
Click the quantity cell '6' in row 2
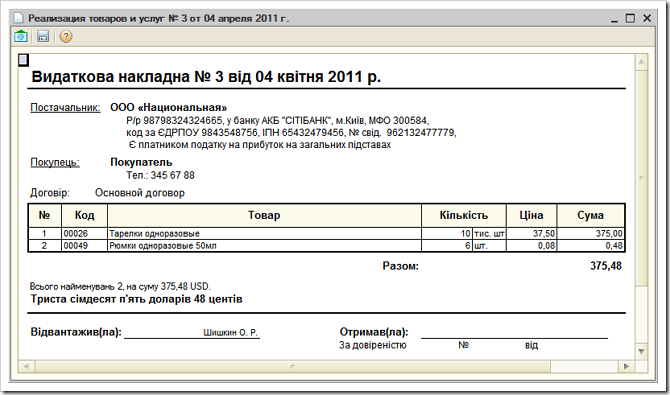447,246
